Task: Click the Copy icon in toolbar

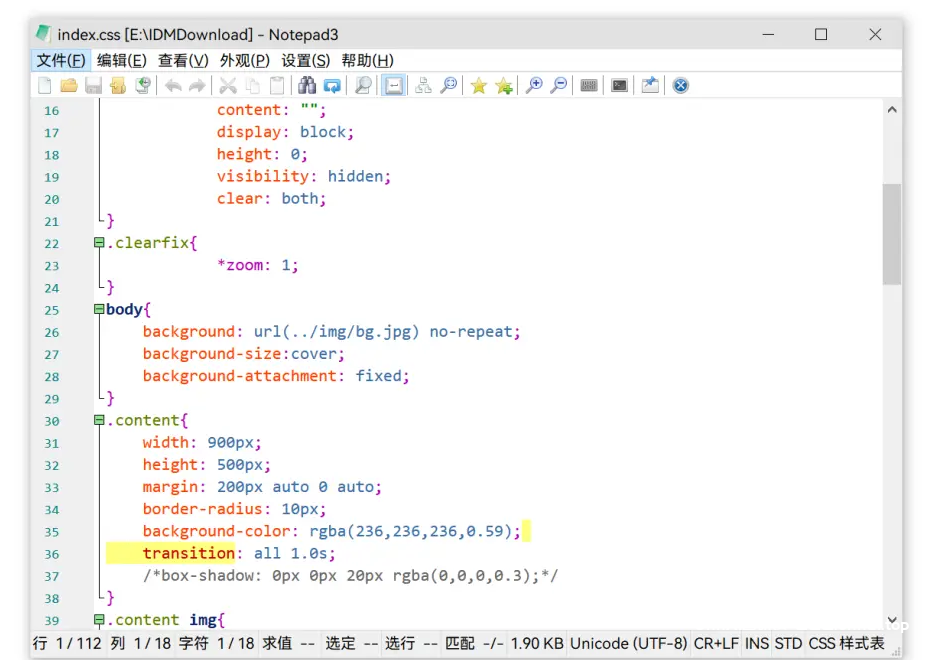Action: coord(253,86)
